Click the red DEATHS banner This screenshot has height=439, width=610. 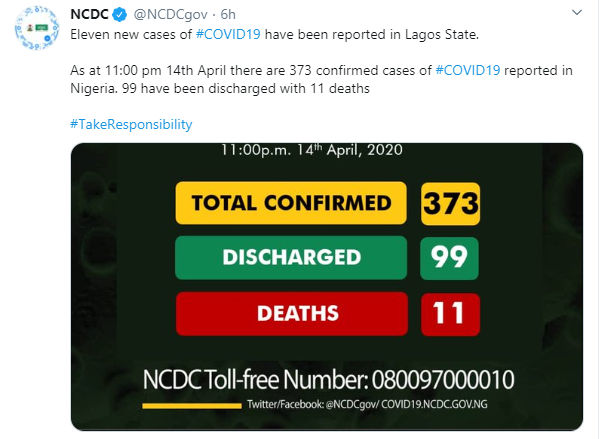[291, 313]
